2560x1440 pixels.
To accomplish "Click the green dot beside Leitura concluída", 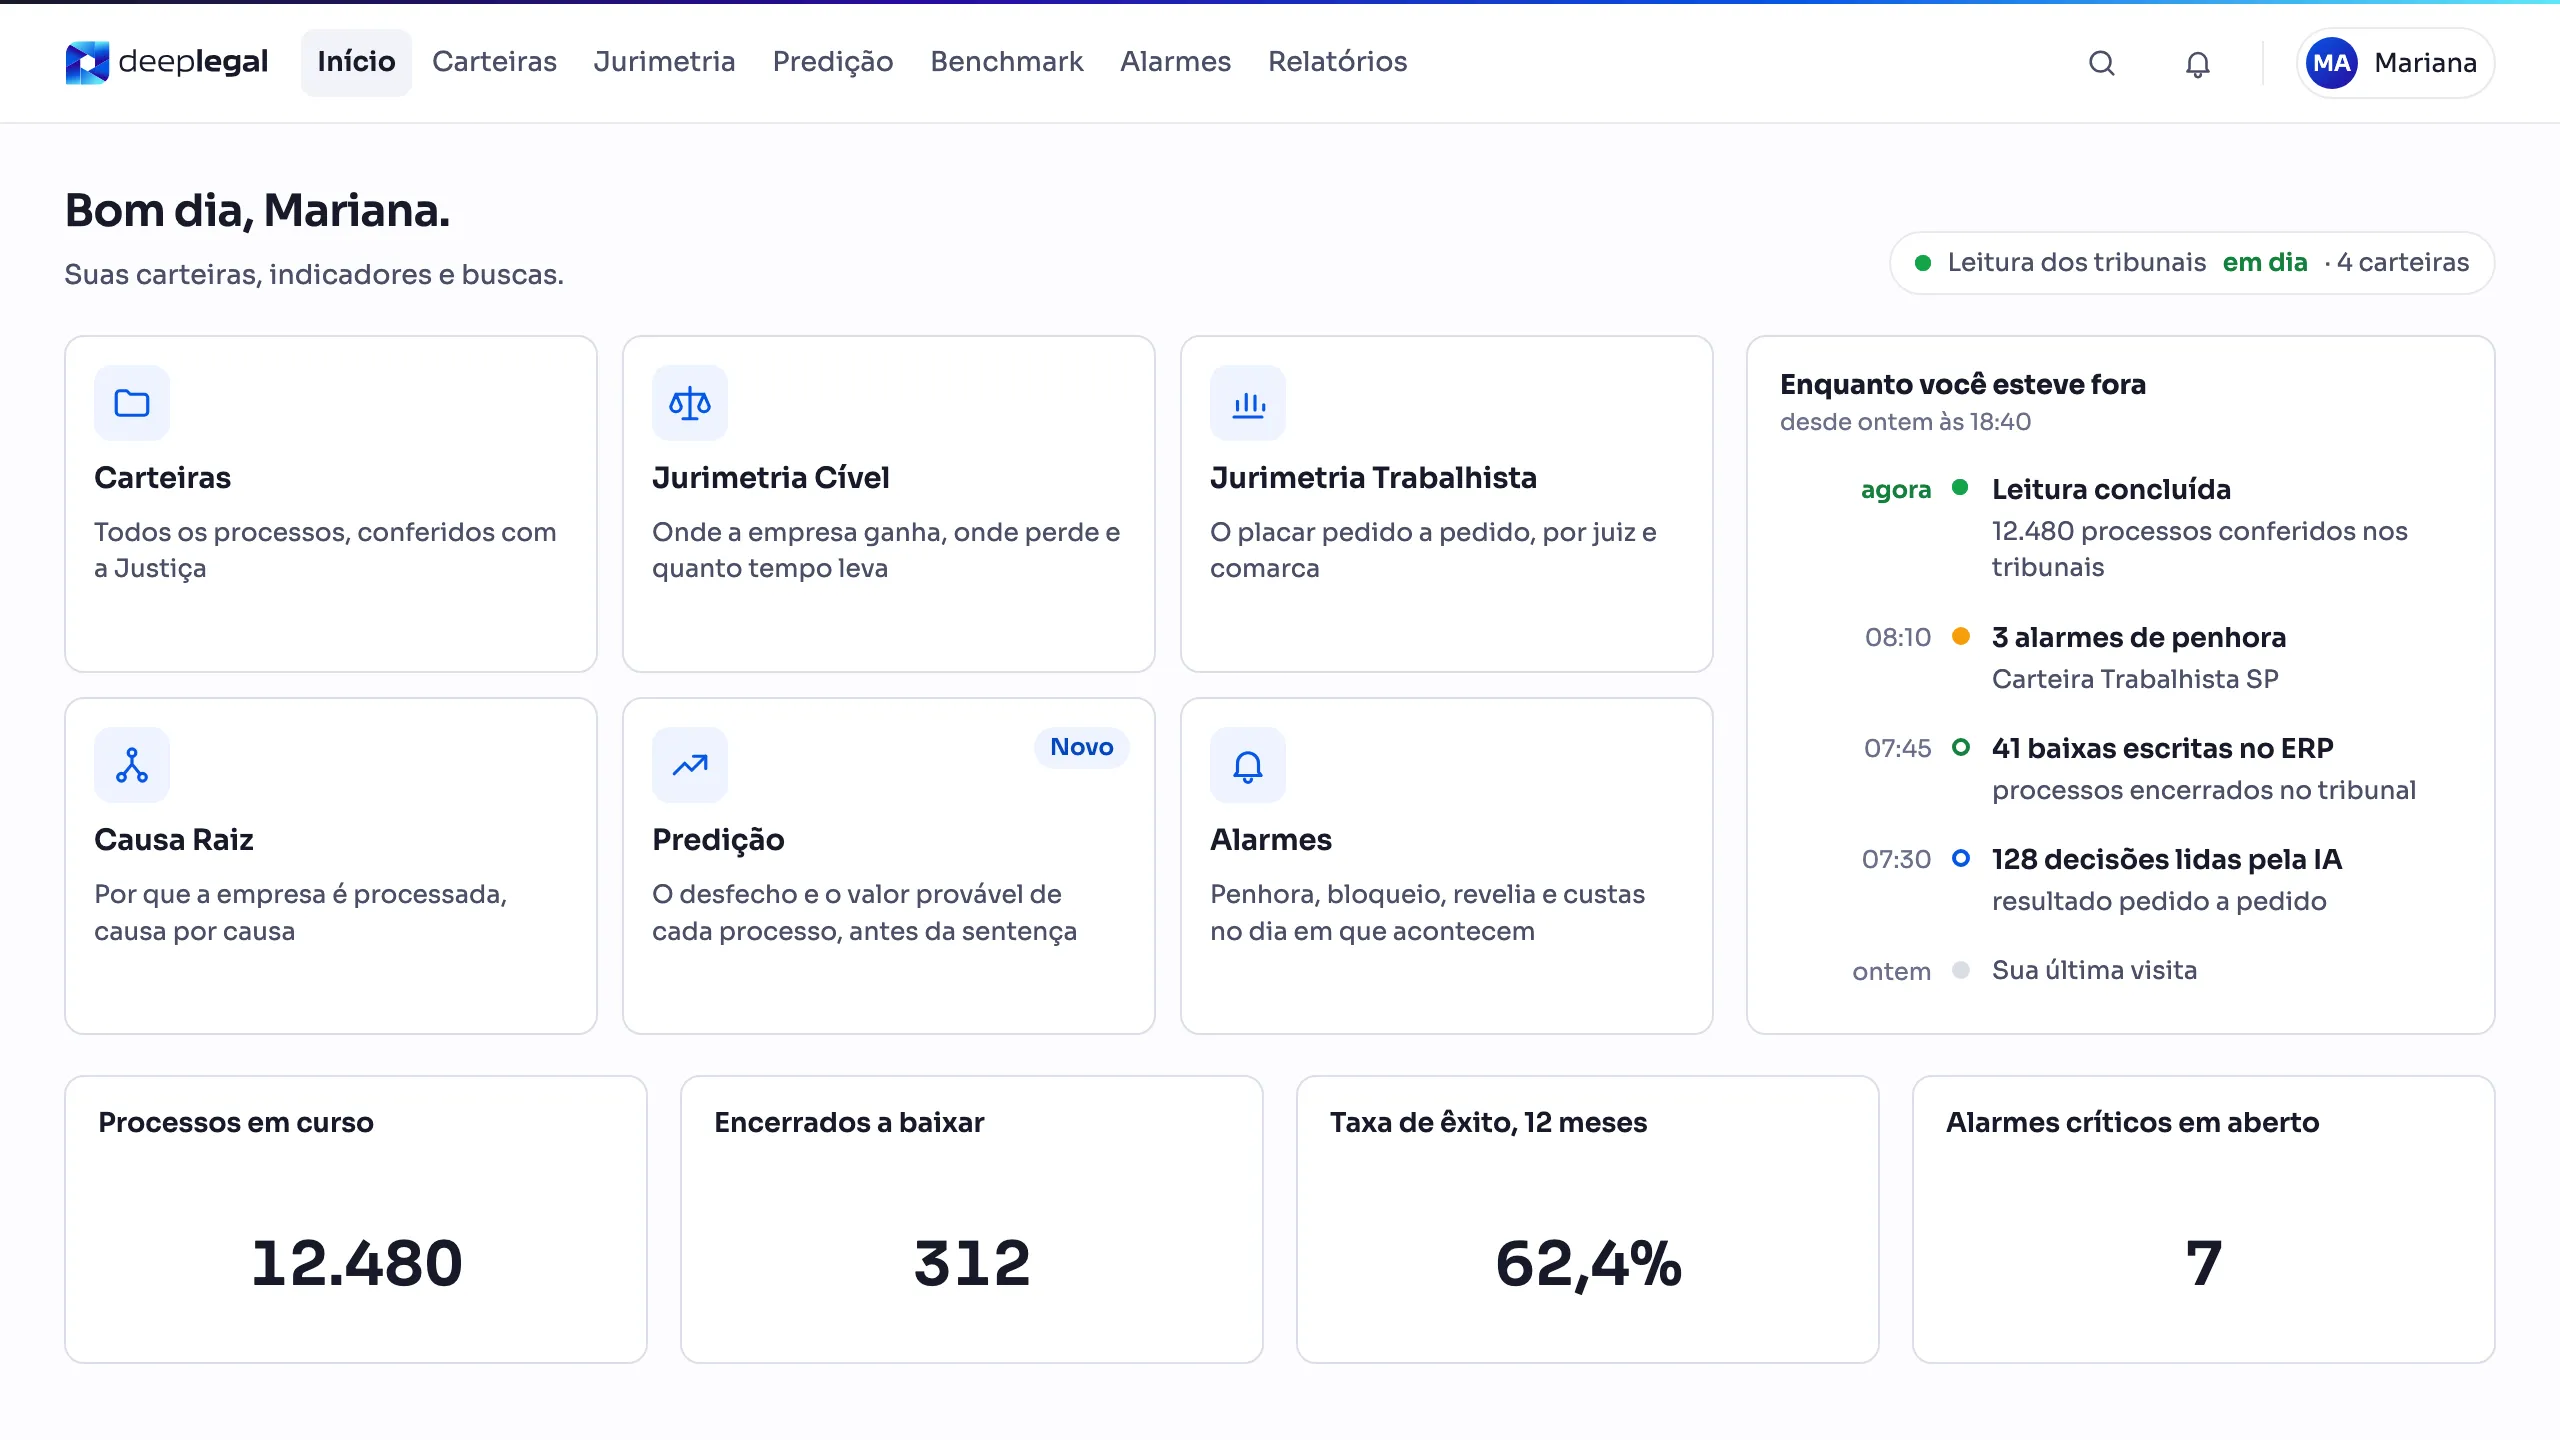I will (1961, 487).
